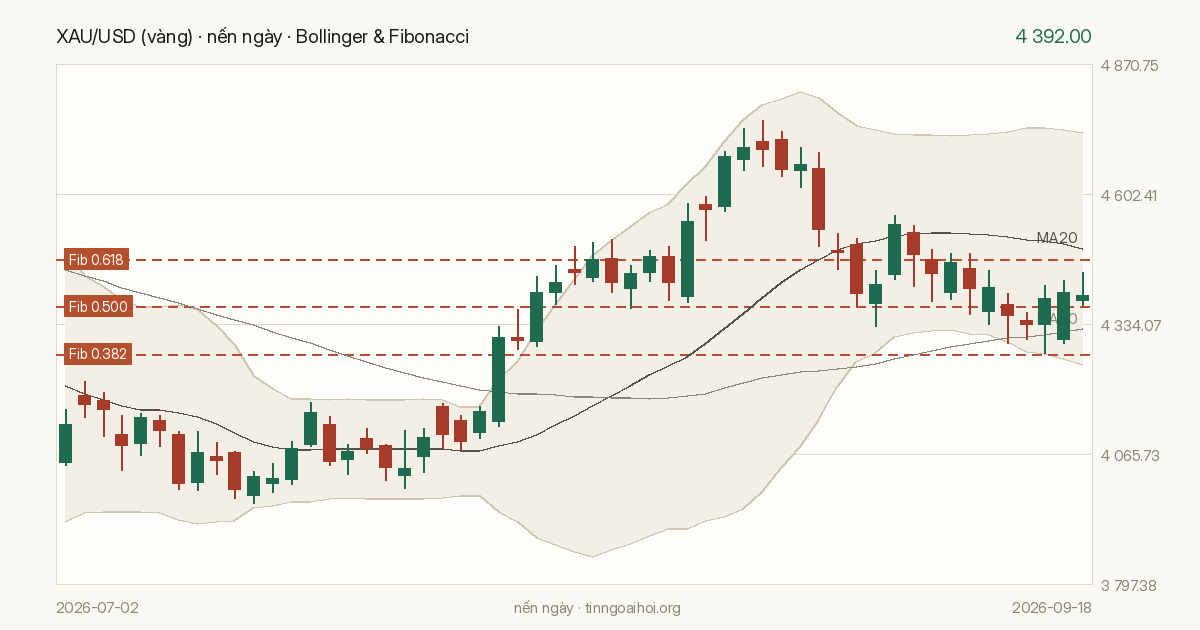The height and width of the screenshot is (630, 1200).
Task: Click the large red candle falling from 4 602
Action: point(819,199)
